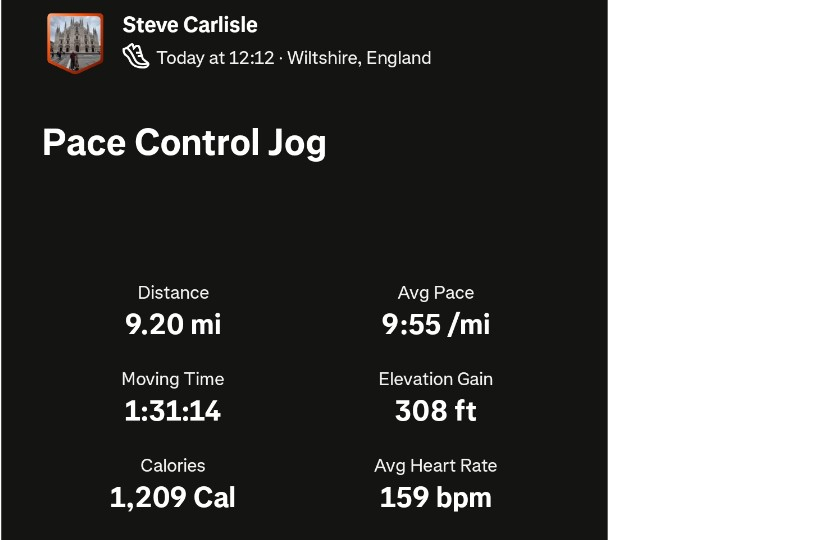Click the Calories stat label
Image resolution: width=840 pixels, height=540 pixels.
[x=173, y=466]
